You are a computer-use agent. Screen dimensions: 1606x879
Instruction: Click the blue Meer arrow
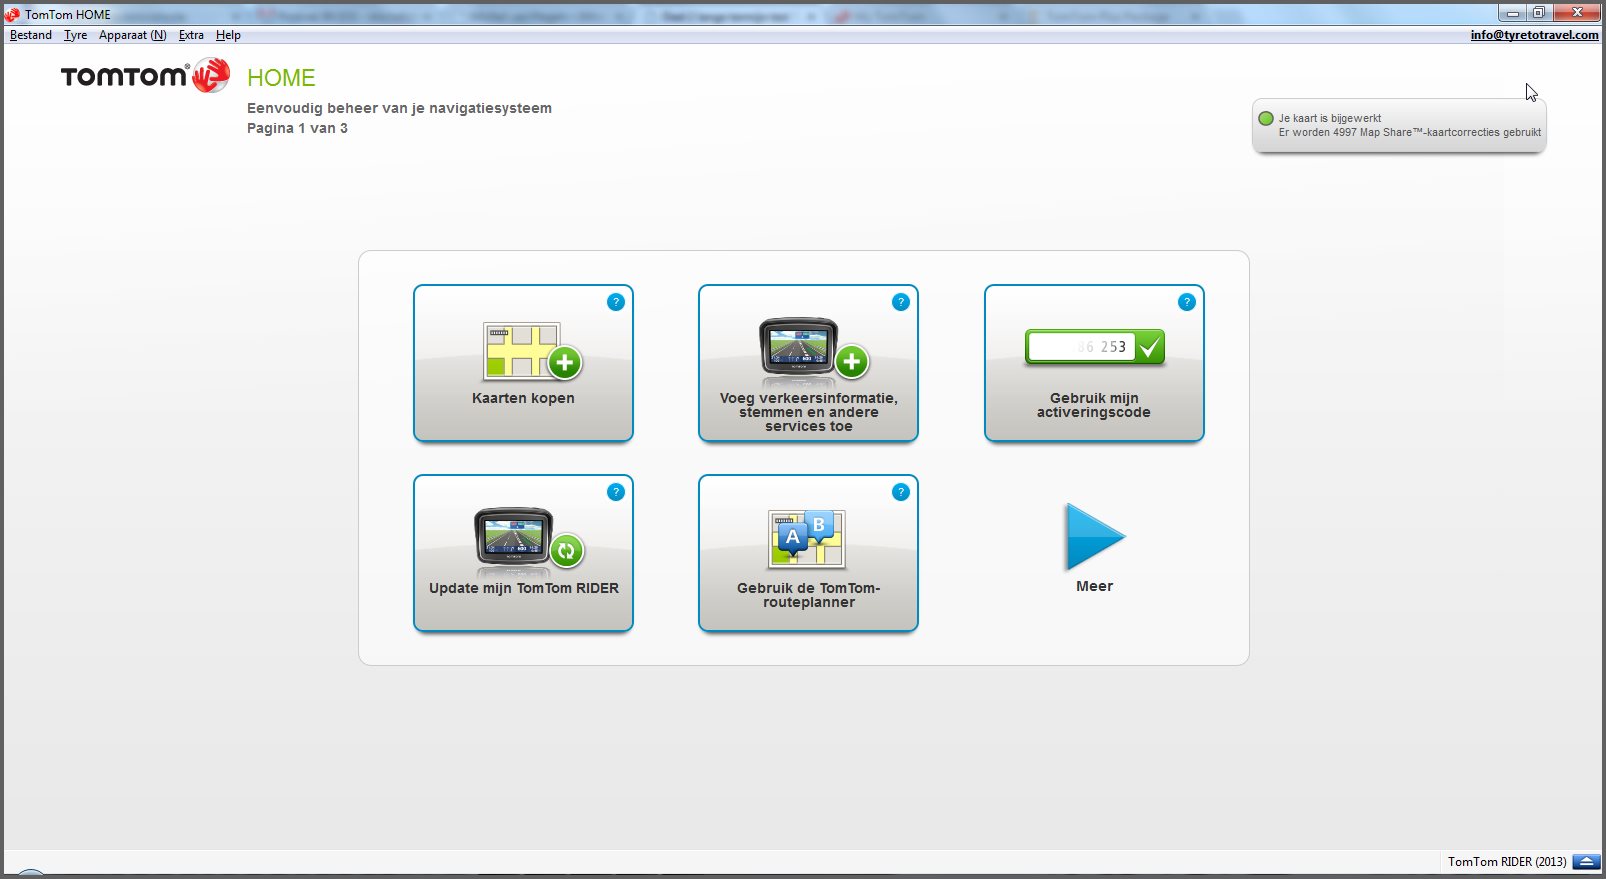pos(1094,537)
